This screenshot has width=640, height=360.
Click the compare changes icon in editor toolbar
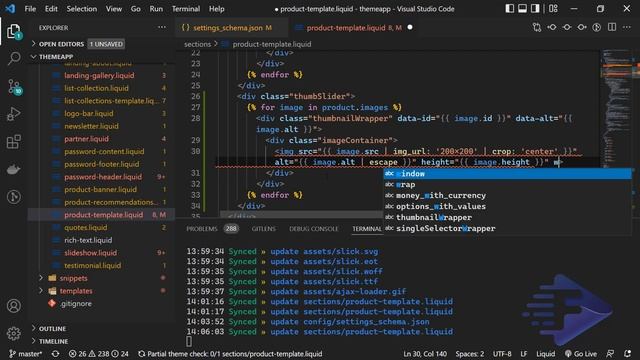[x=537, y=27]
